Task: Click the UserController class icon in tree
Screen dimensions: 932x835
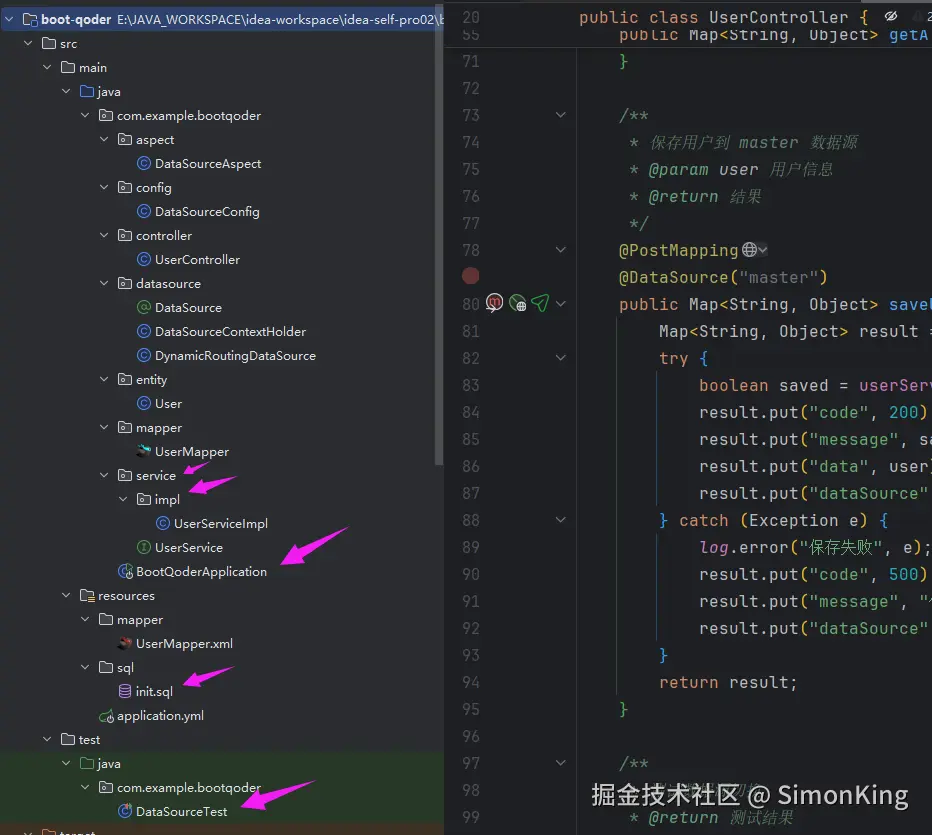Action: coord(143,260)
